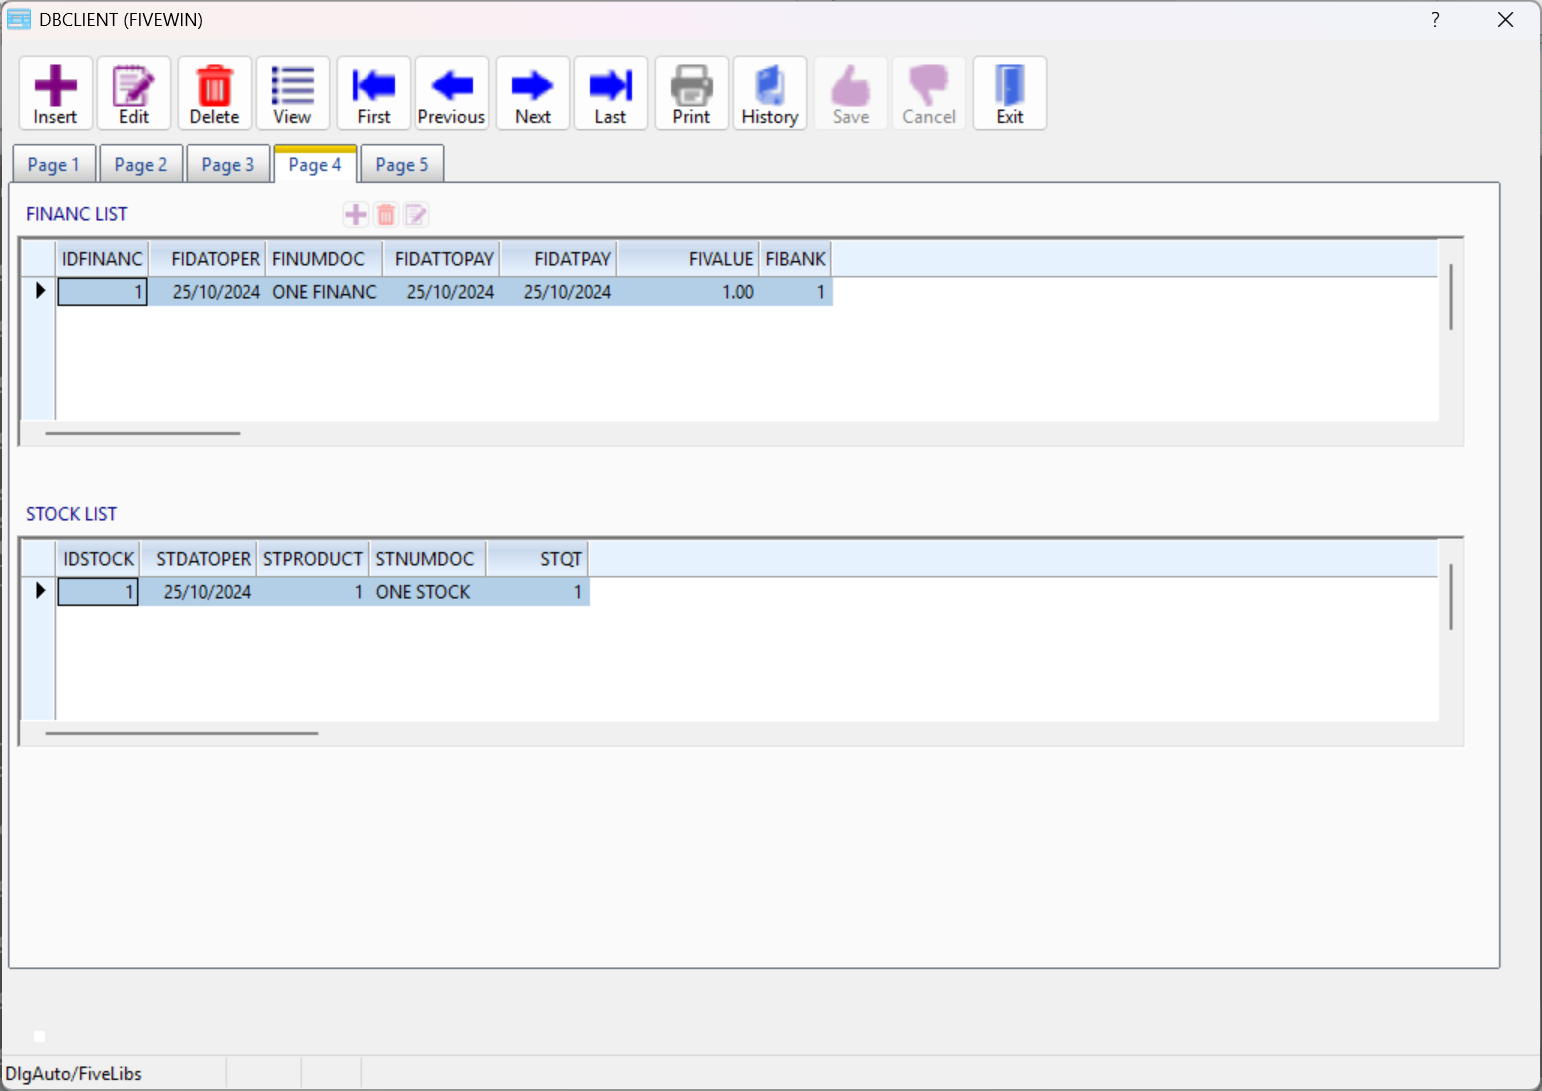Click vertical scrollbar of FINANC LIST grid
The image size is (1542, 1091).
[1450, 297]
